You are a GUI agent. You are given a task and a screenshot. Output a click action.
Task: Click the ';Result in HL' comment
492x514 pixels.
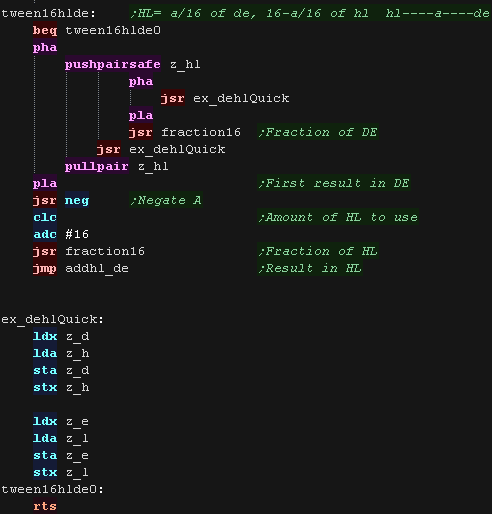[x=310, y=268]
